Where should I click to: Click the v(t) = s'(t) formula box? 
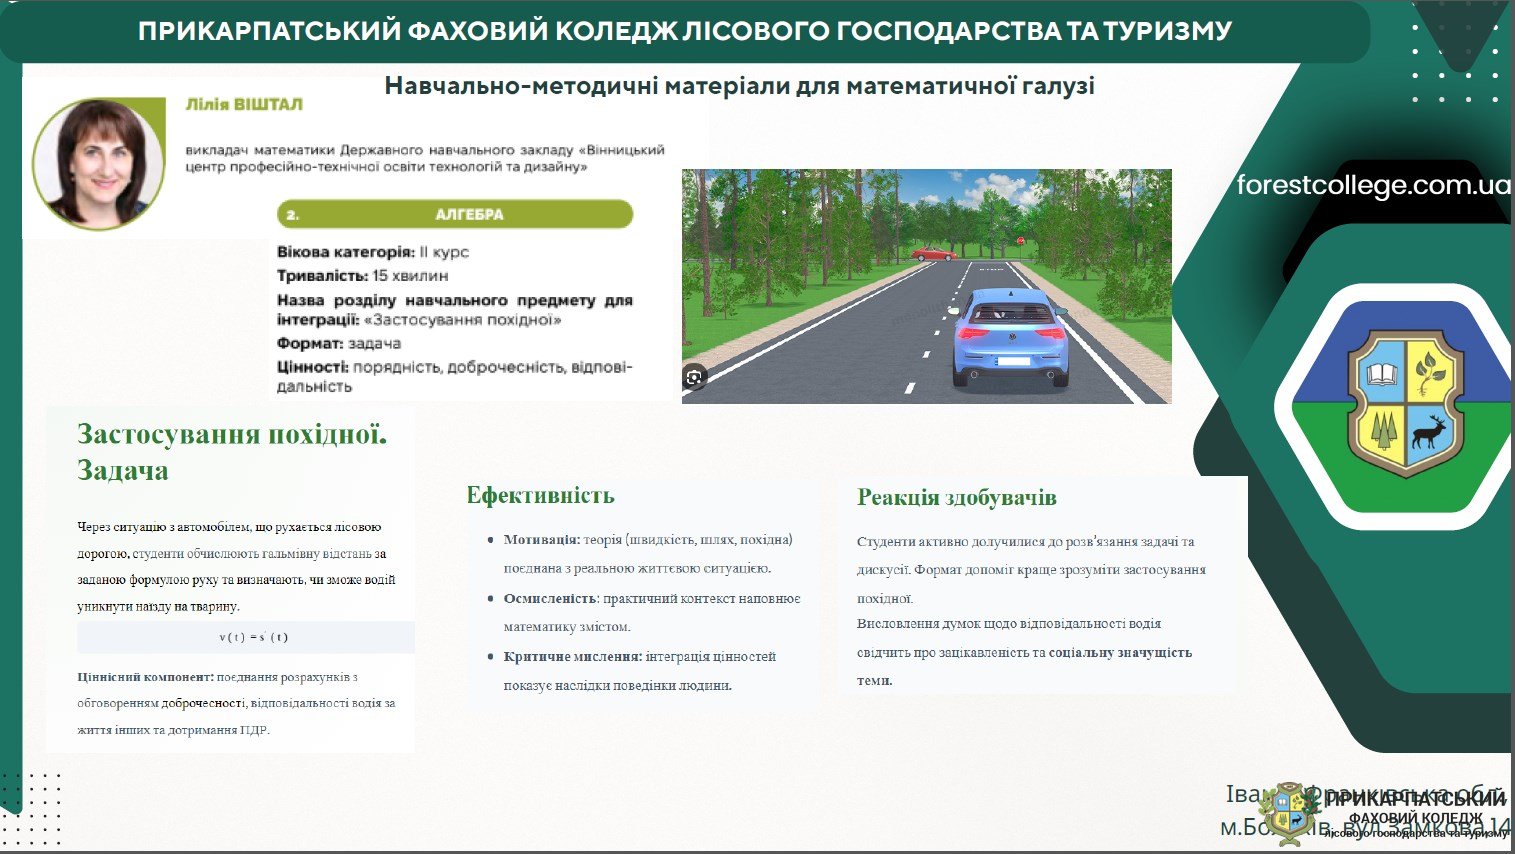tap(246, 637)
